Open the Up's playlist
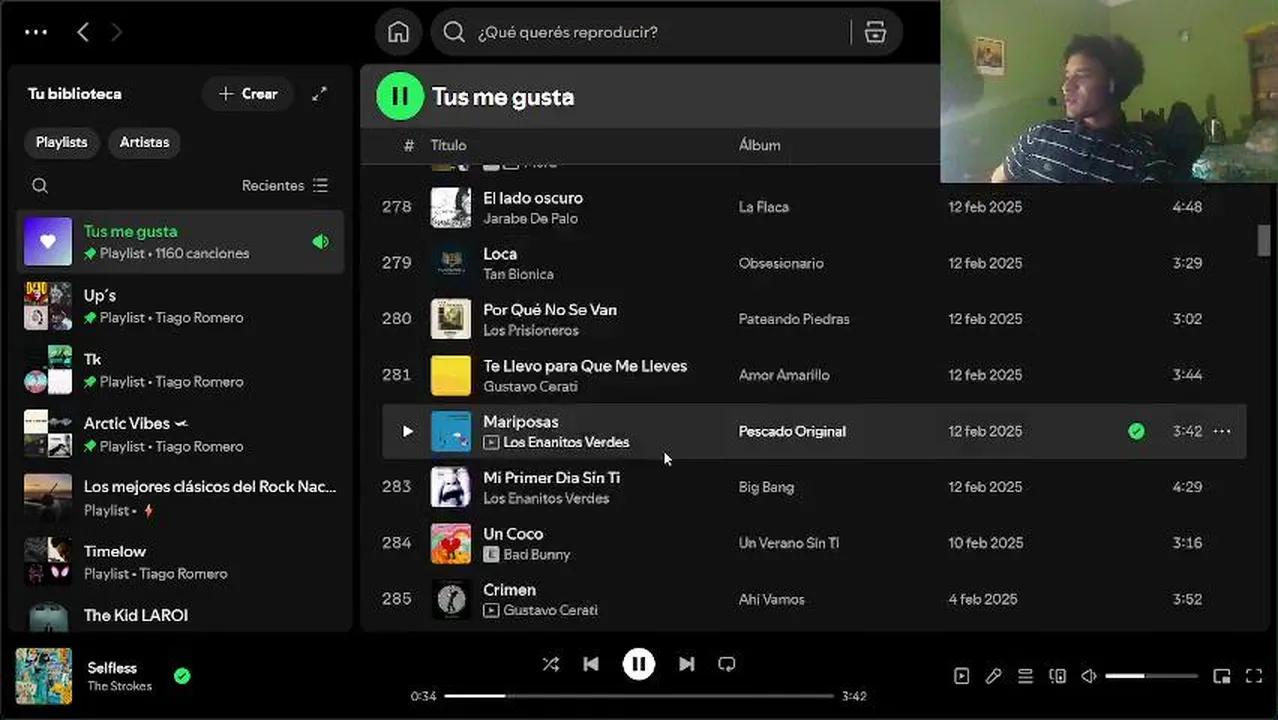 [x=180, y=306]
